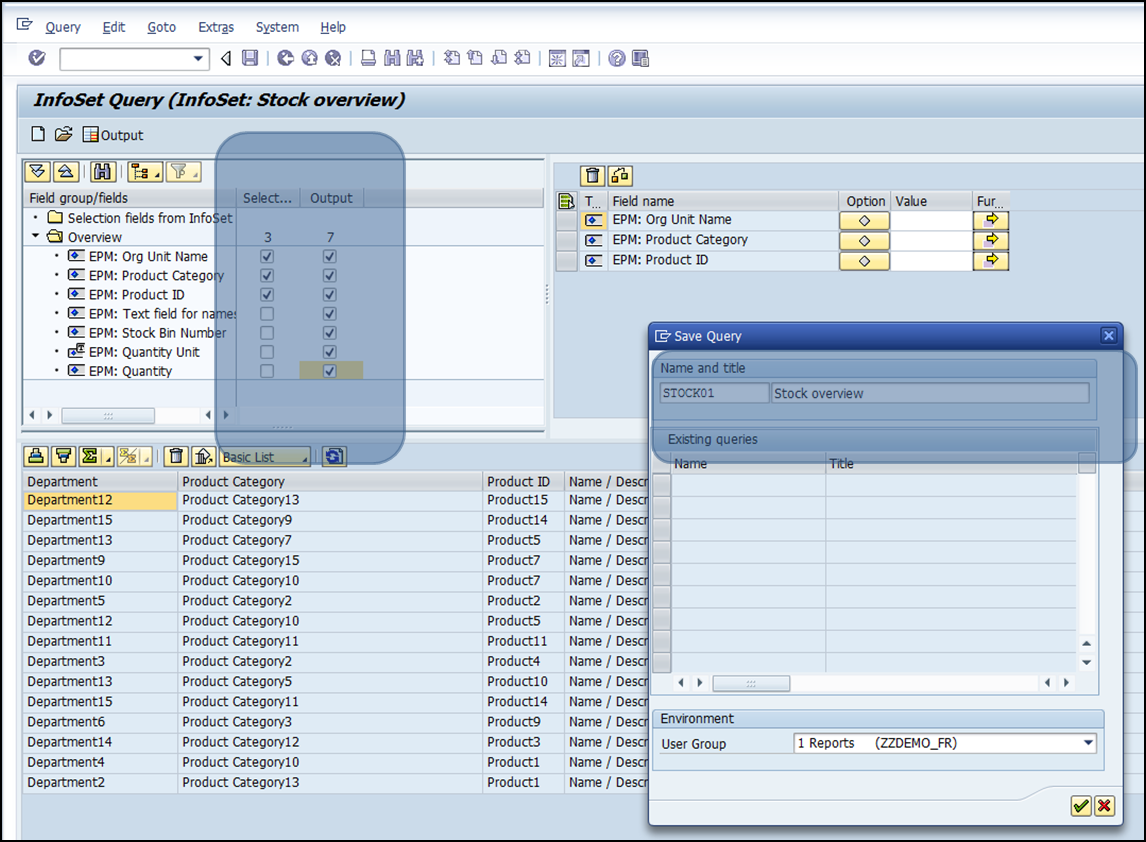
Task: Click the binoculars find icon in field panel
Action: tap(102, 171)
